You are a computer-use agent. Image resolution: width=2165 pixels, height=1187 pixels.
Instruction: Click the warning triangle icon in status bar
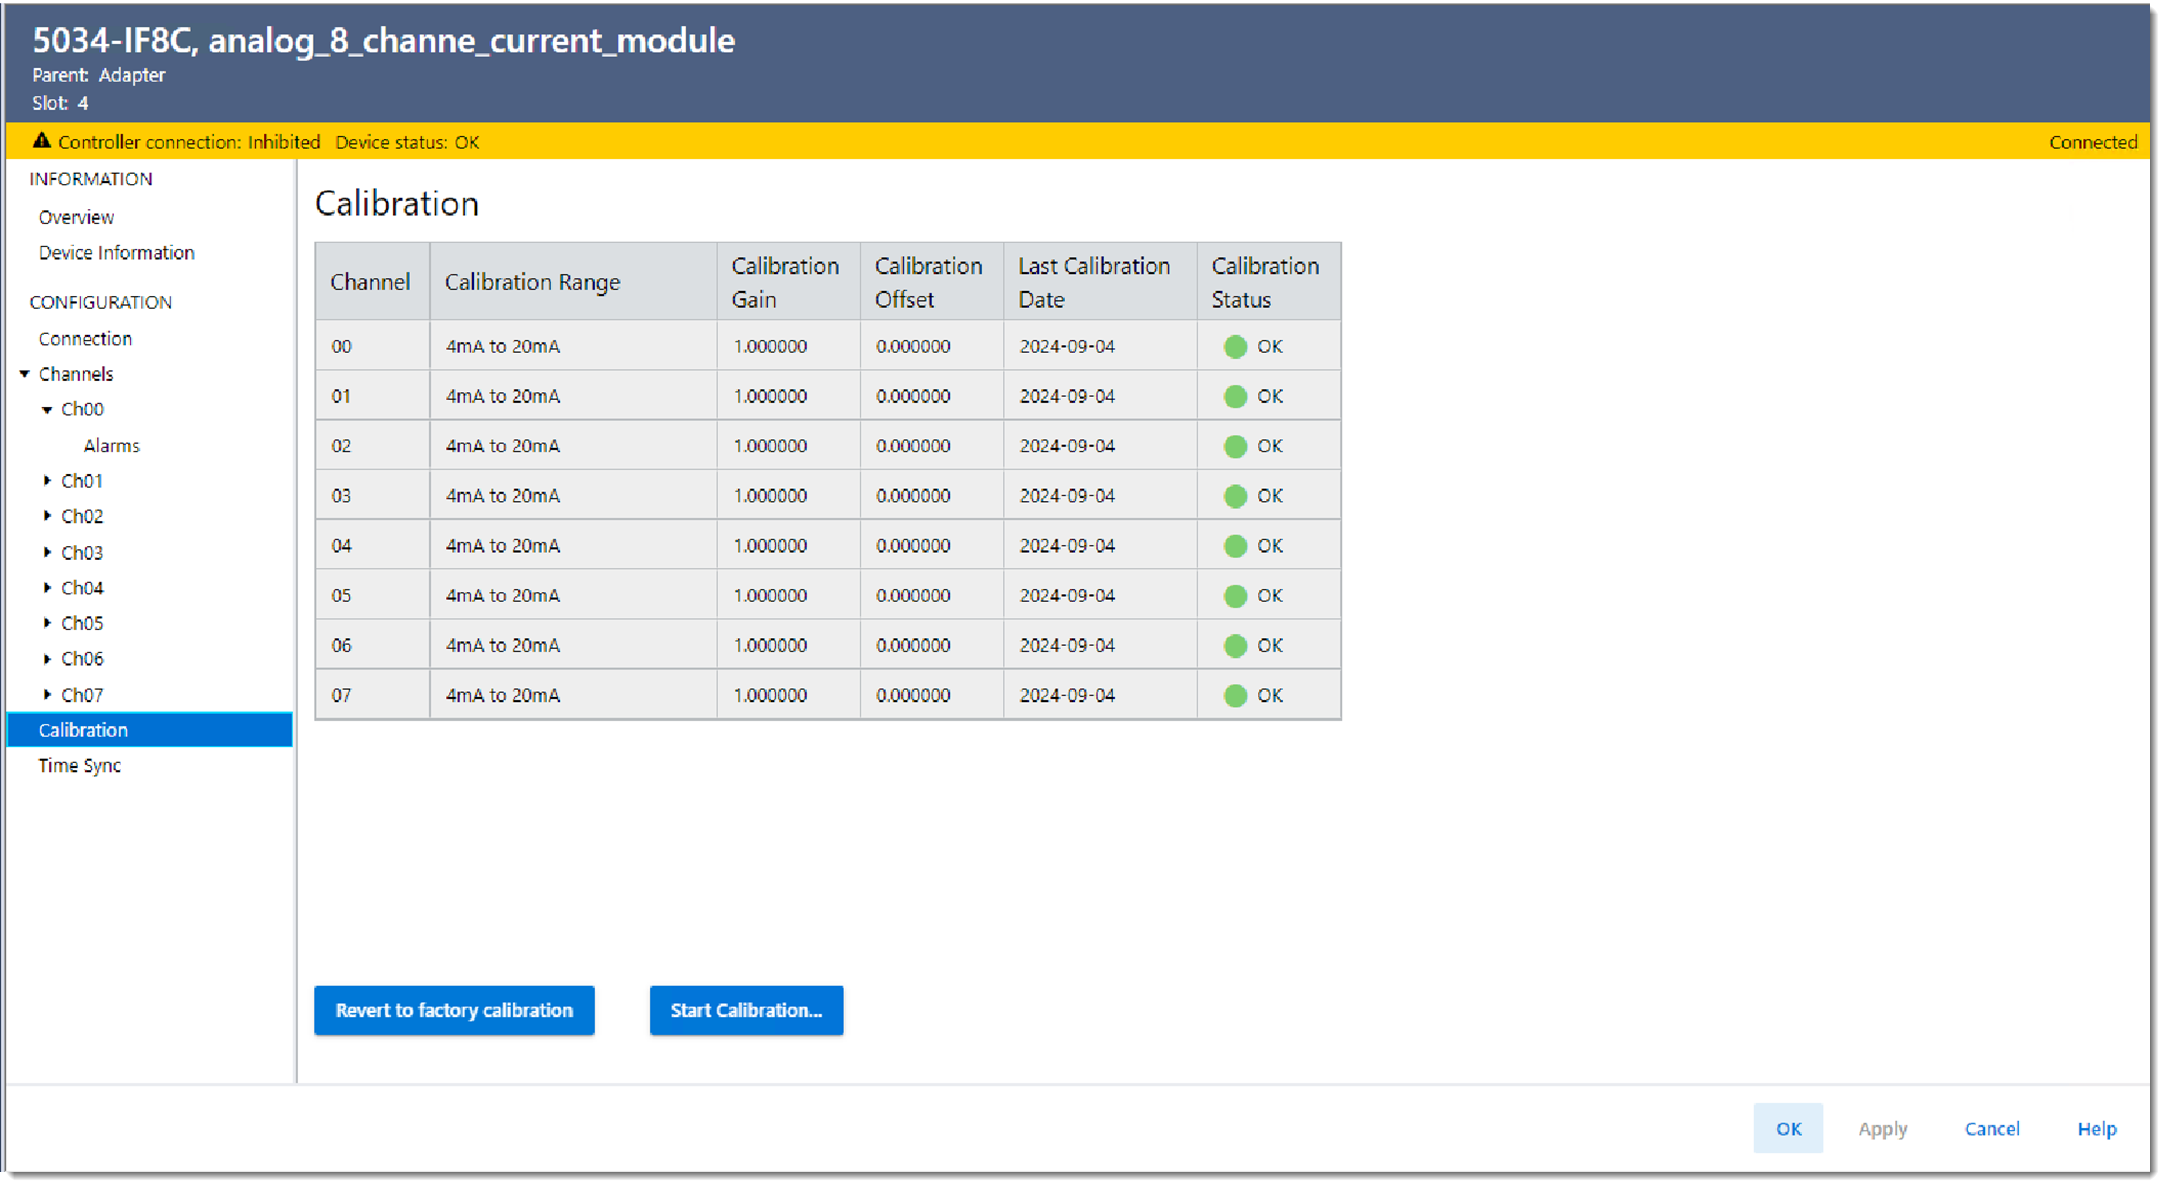click(41, 141)
